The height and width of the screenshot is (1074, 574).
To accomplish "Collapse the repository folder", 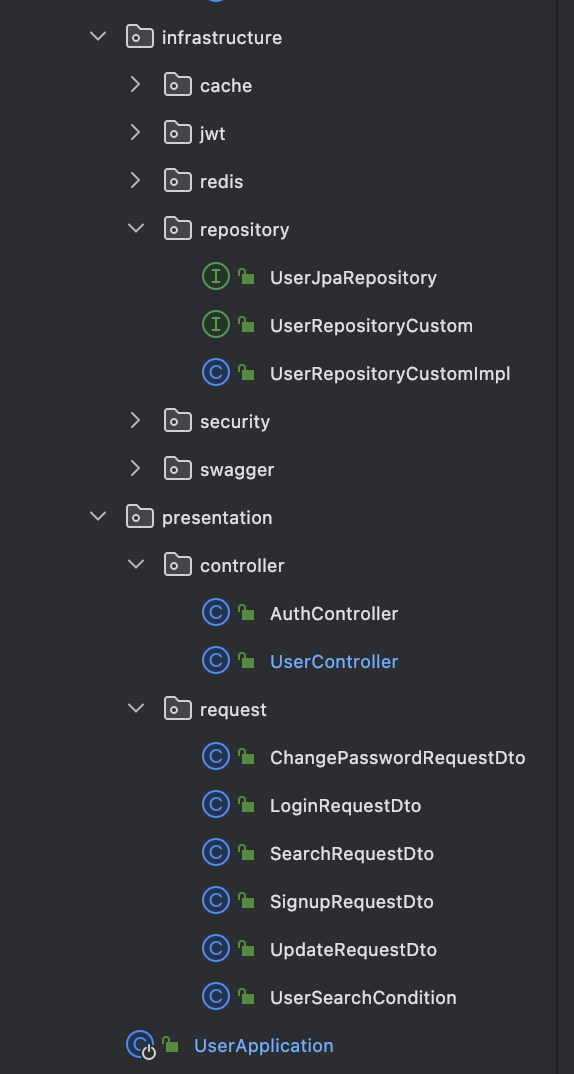I will pyautogui.click(x=136, y=228).
